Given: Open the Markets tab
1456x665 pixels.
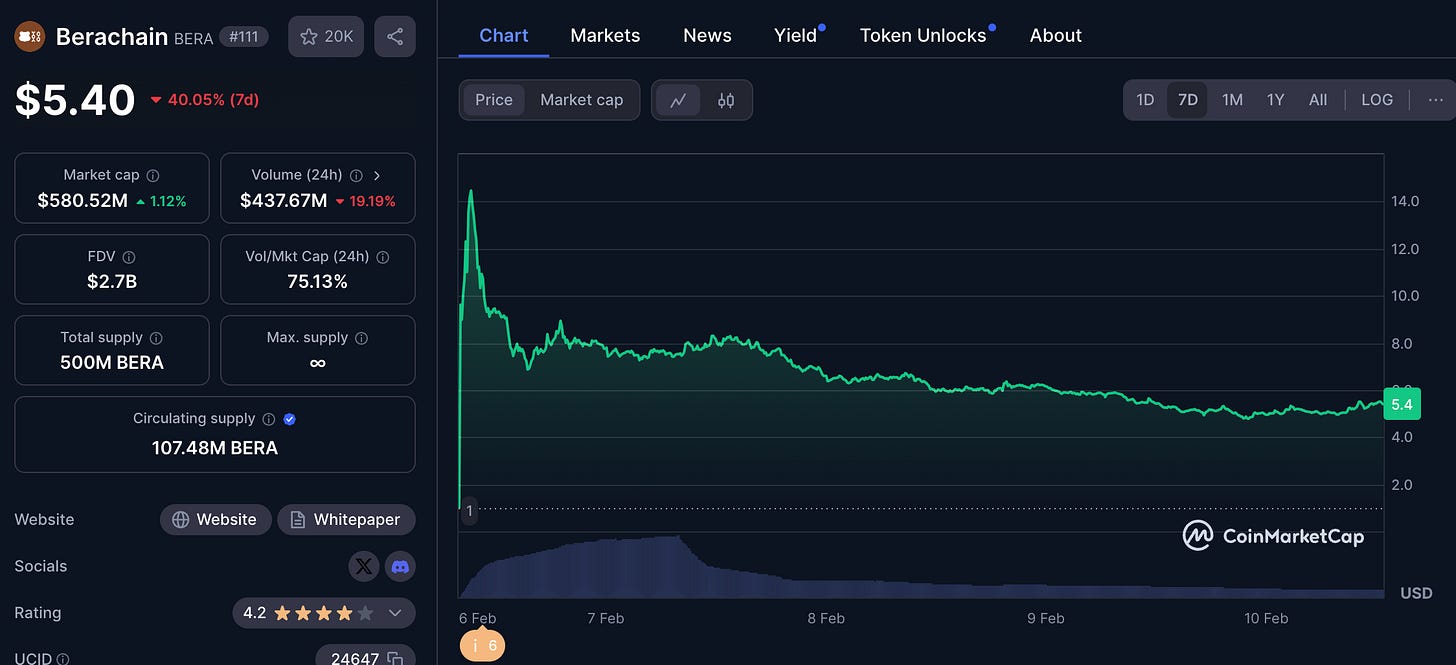Looking at the screenshot, I should click(605, 35).
